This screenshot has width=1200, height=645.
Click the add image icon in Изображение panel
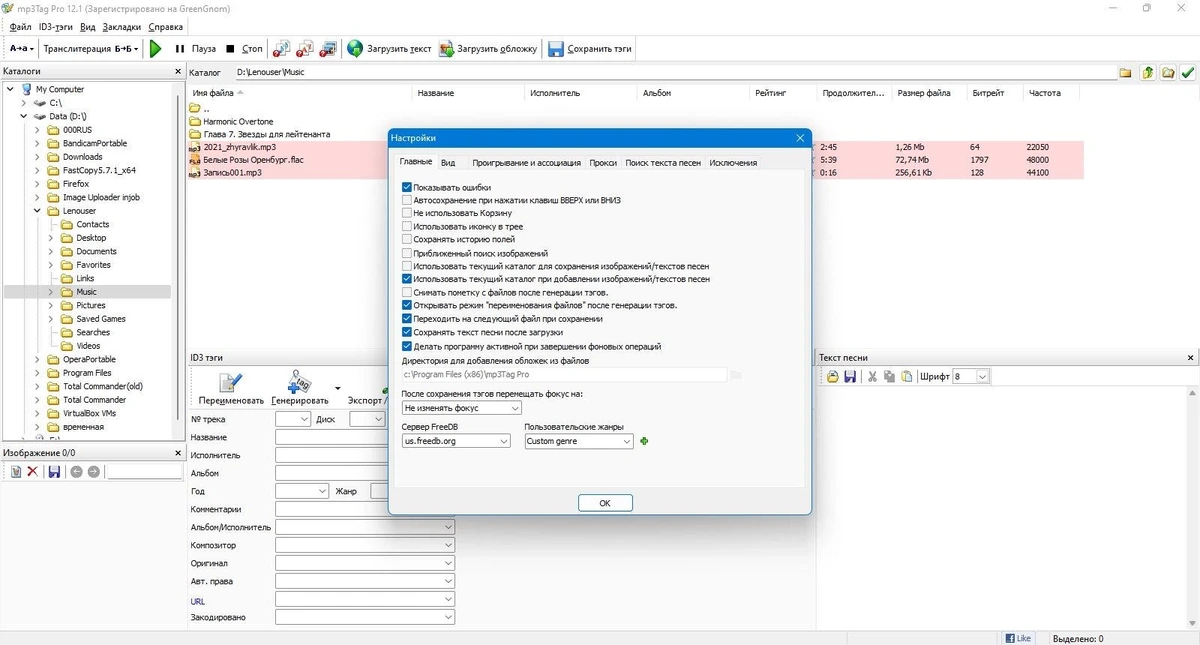coord(15,471)
